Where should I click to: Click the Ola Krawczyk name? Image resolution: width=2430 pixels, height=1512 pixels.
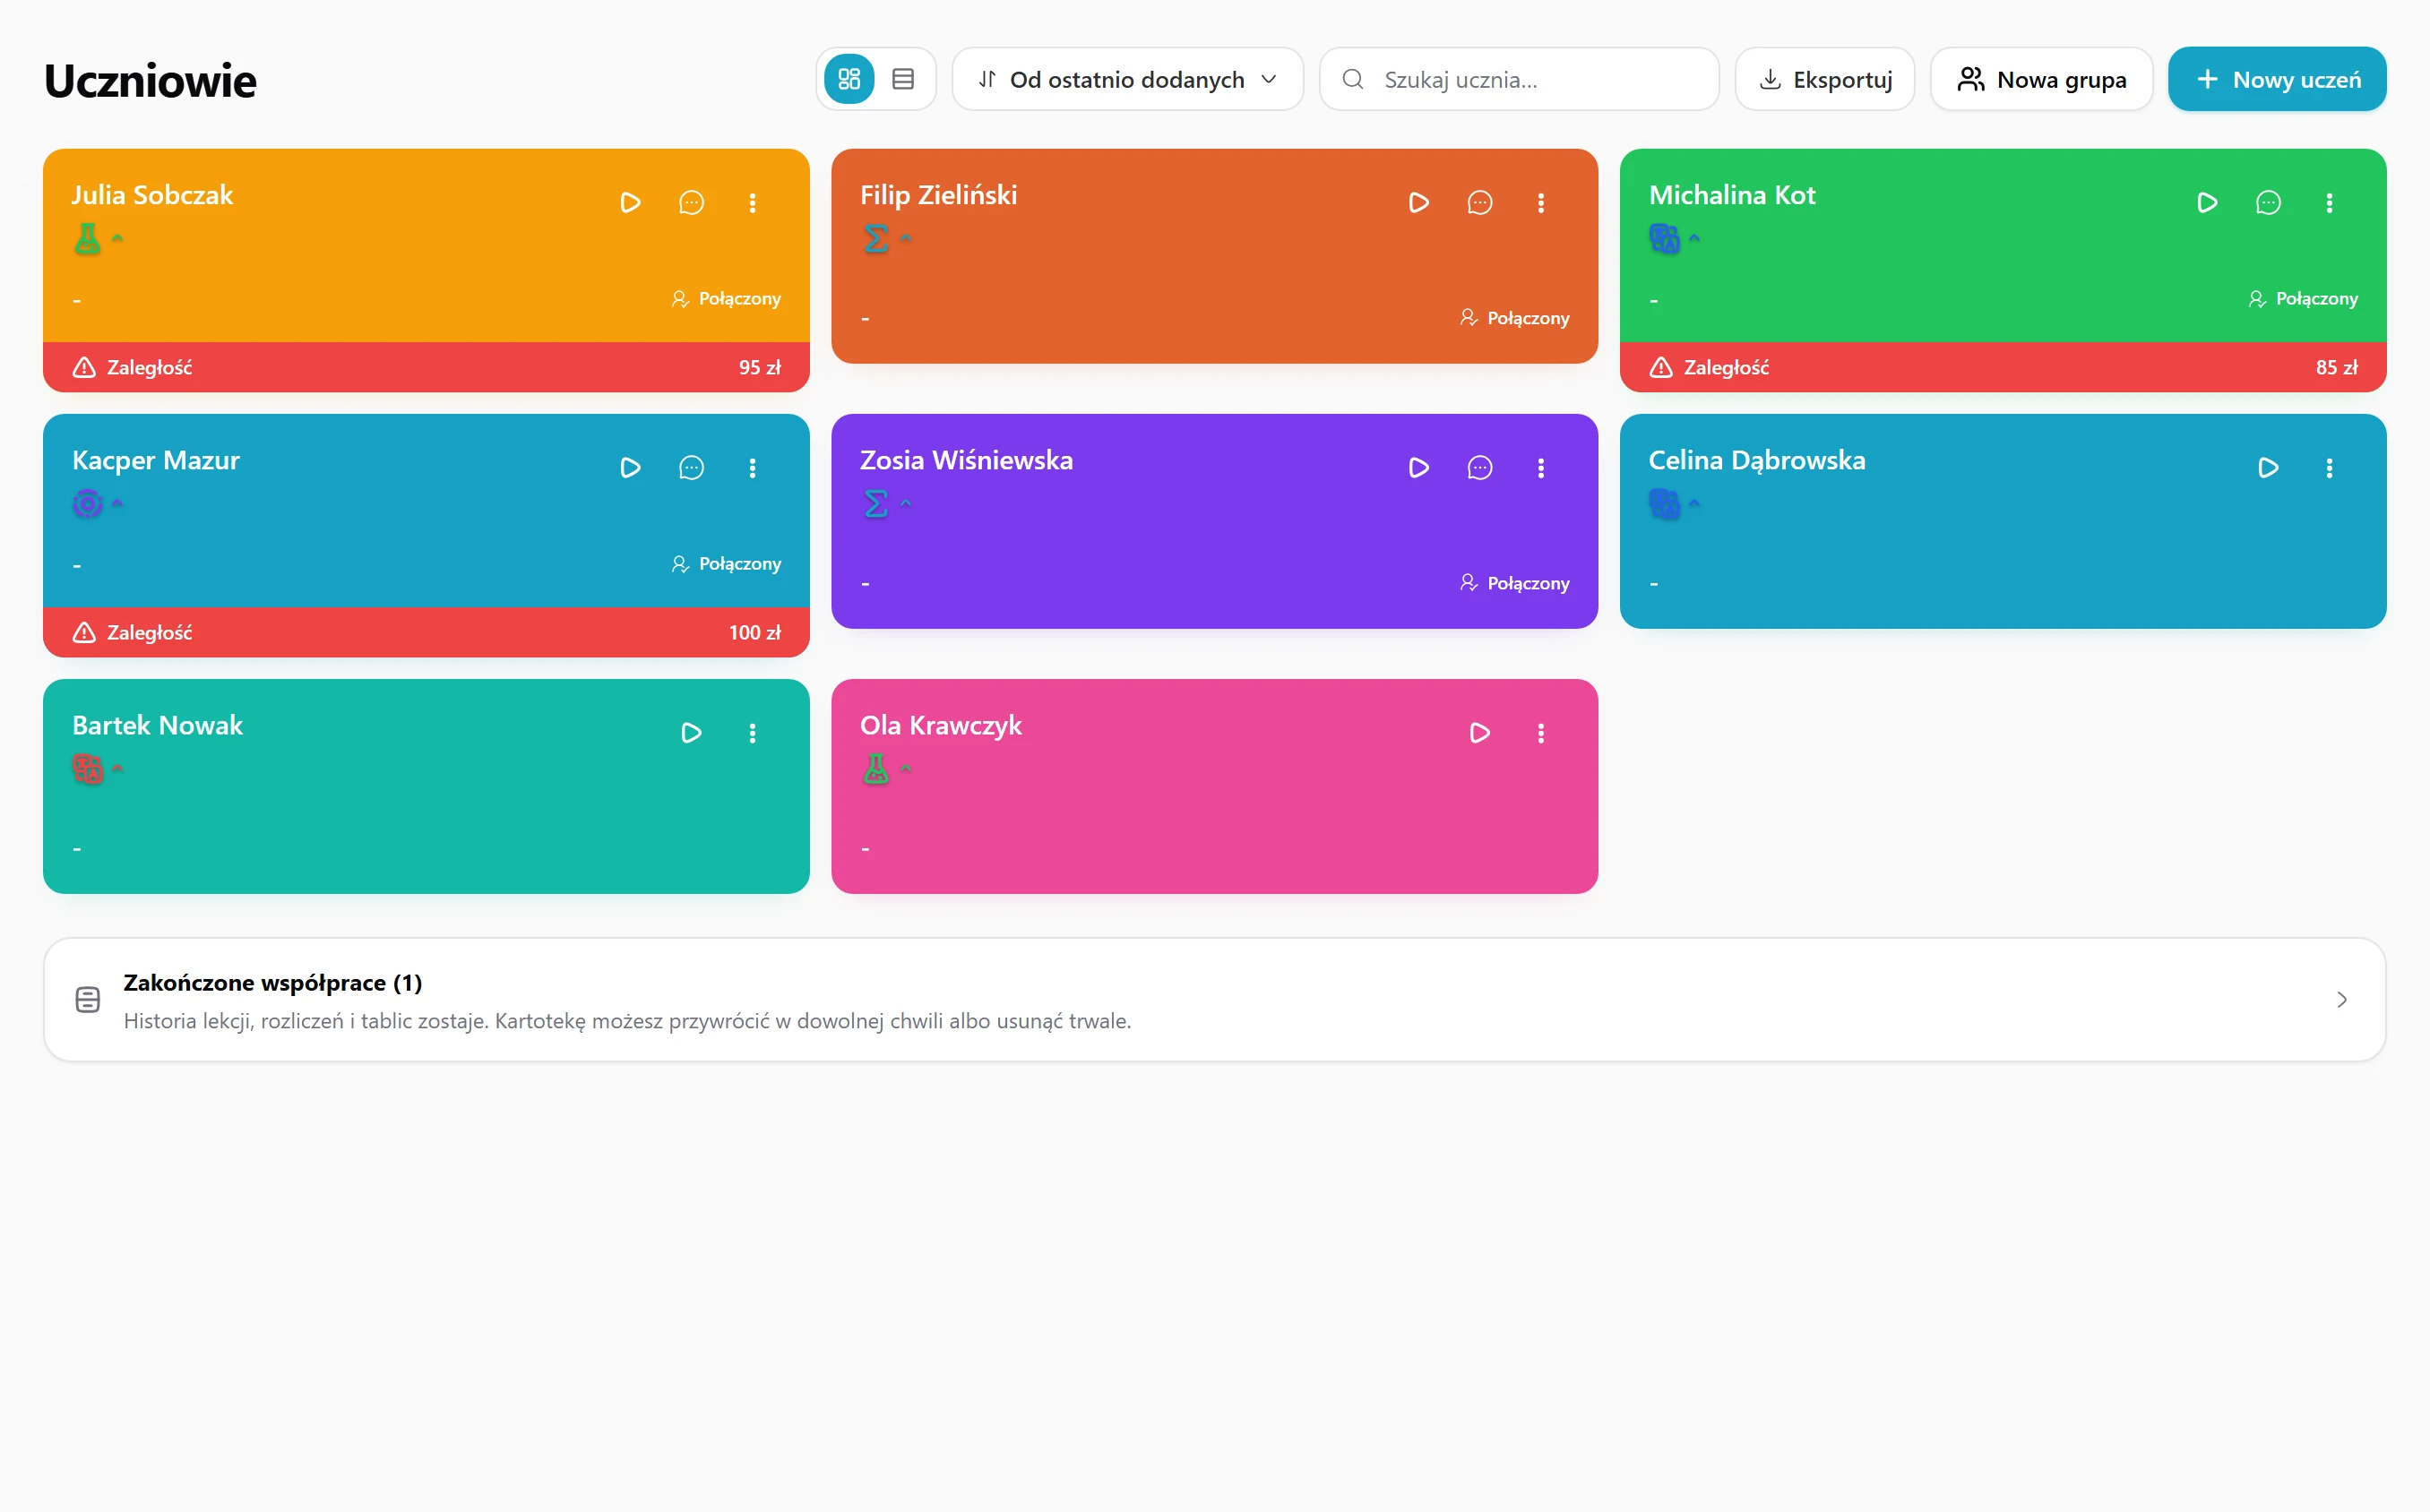941,725
